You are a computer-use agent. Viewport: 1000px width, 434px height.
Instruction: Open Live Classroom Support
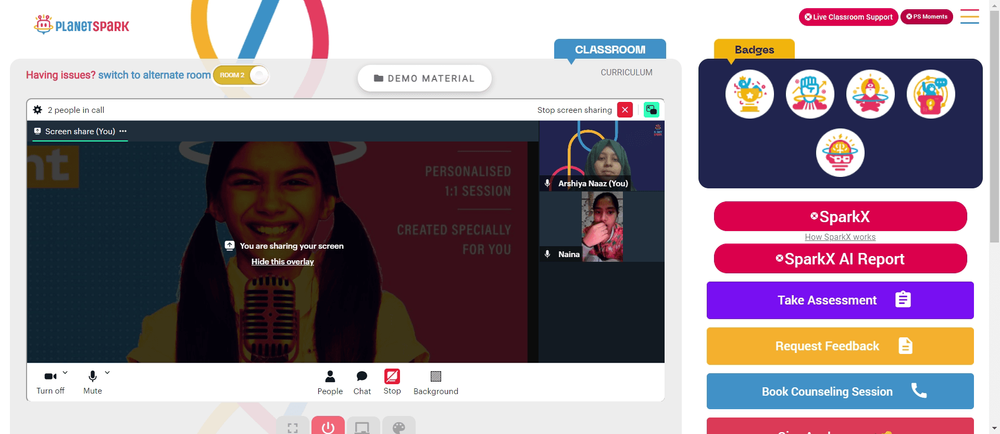pos(848,17)
